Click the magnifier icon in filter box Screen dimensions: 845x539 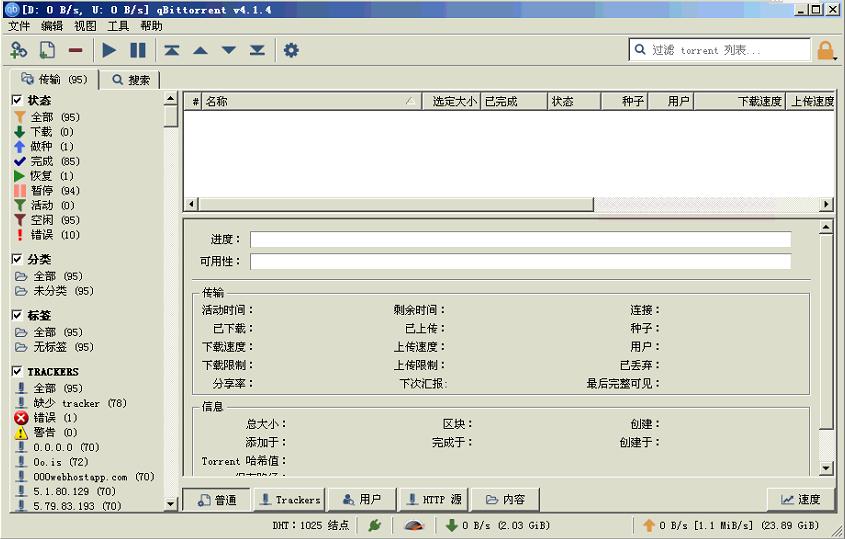tap(640, 50)
